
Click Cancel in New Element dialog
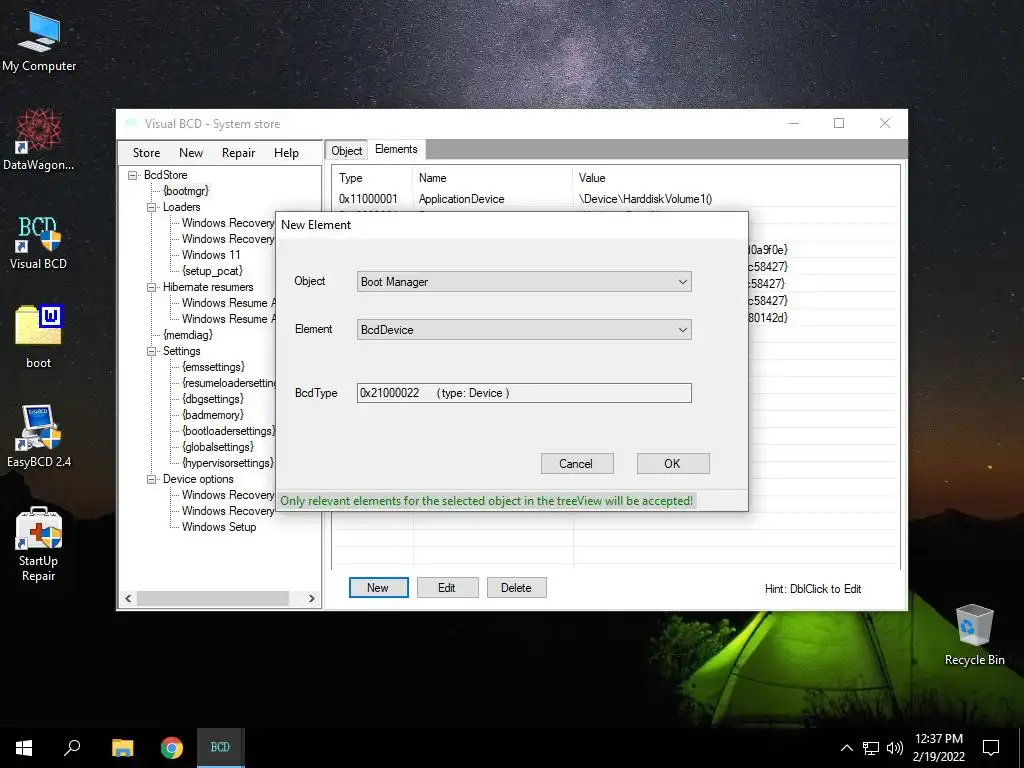click(577, 464)
